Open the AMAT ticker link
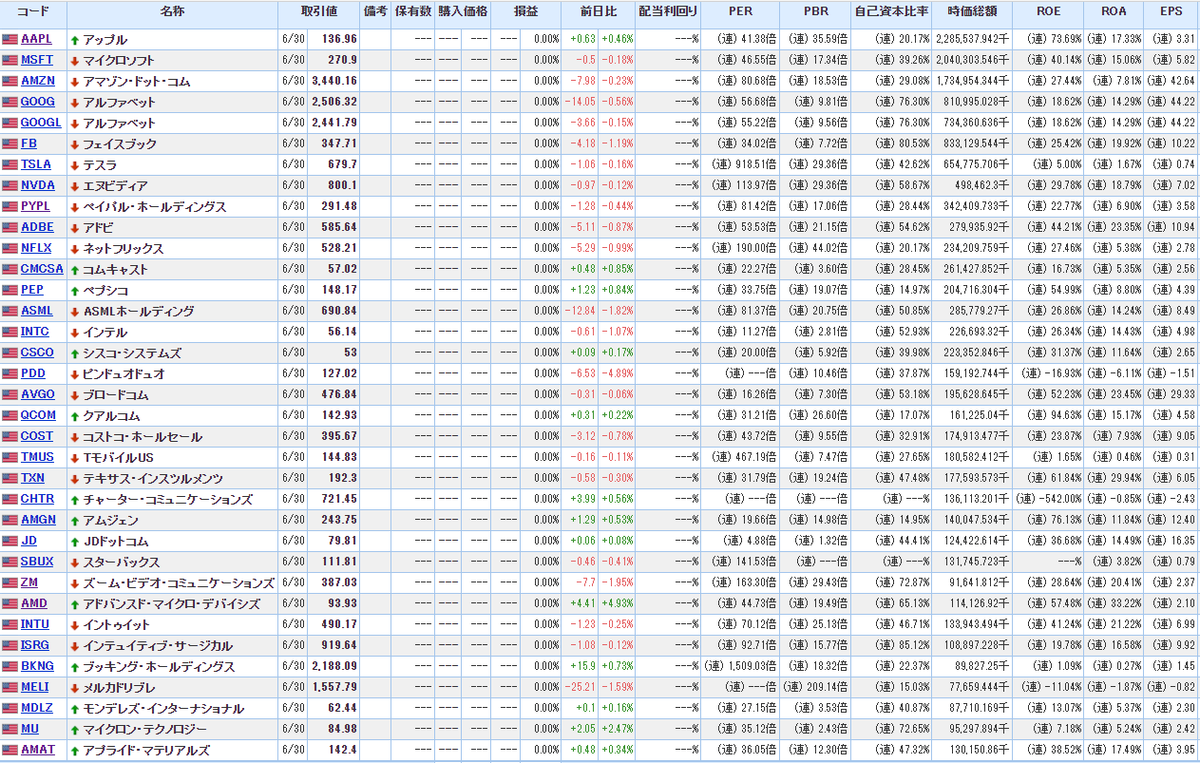The width and height of the screenshot is (1200, 763). click(38, 750)
